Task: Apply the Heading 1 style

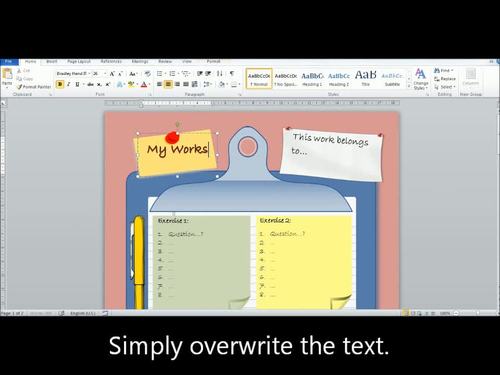Action: point(312,79)
